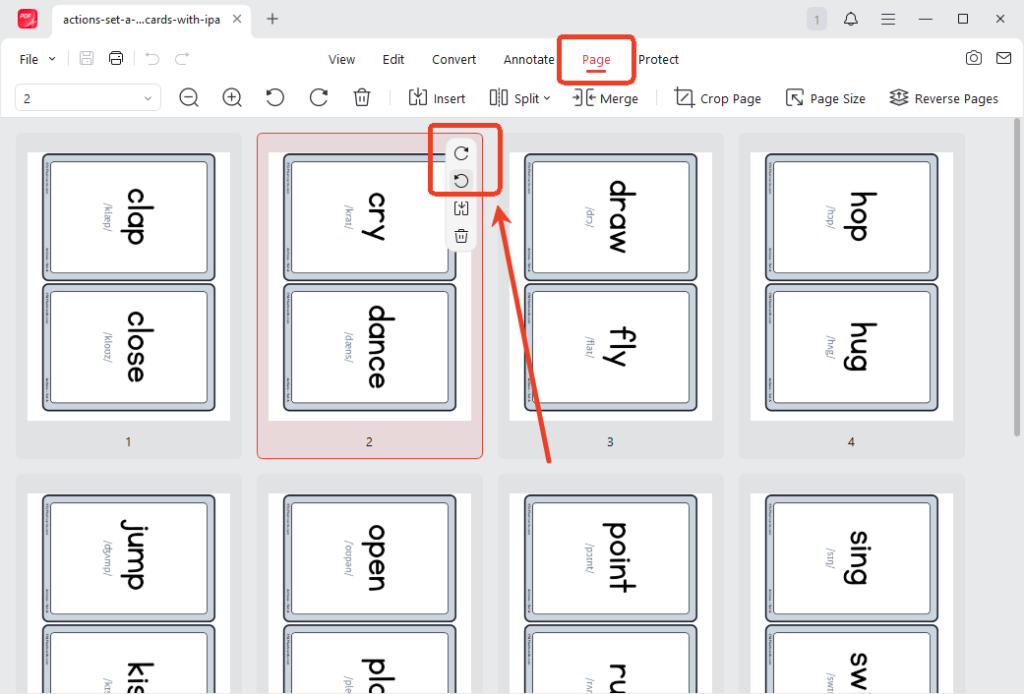Click the PDF app logo icon
The image size is (1024, 694).
click(27, 19)
